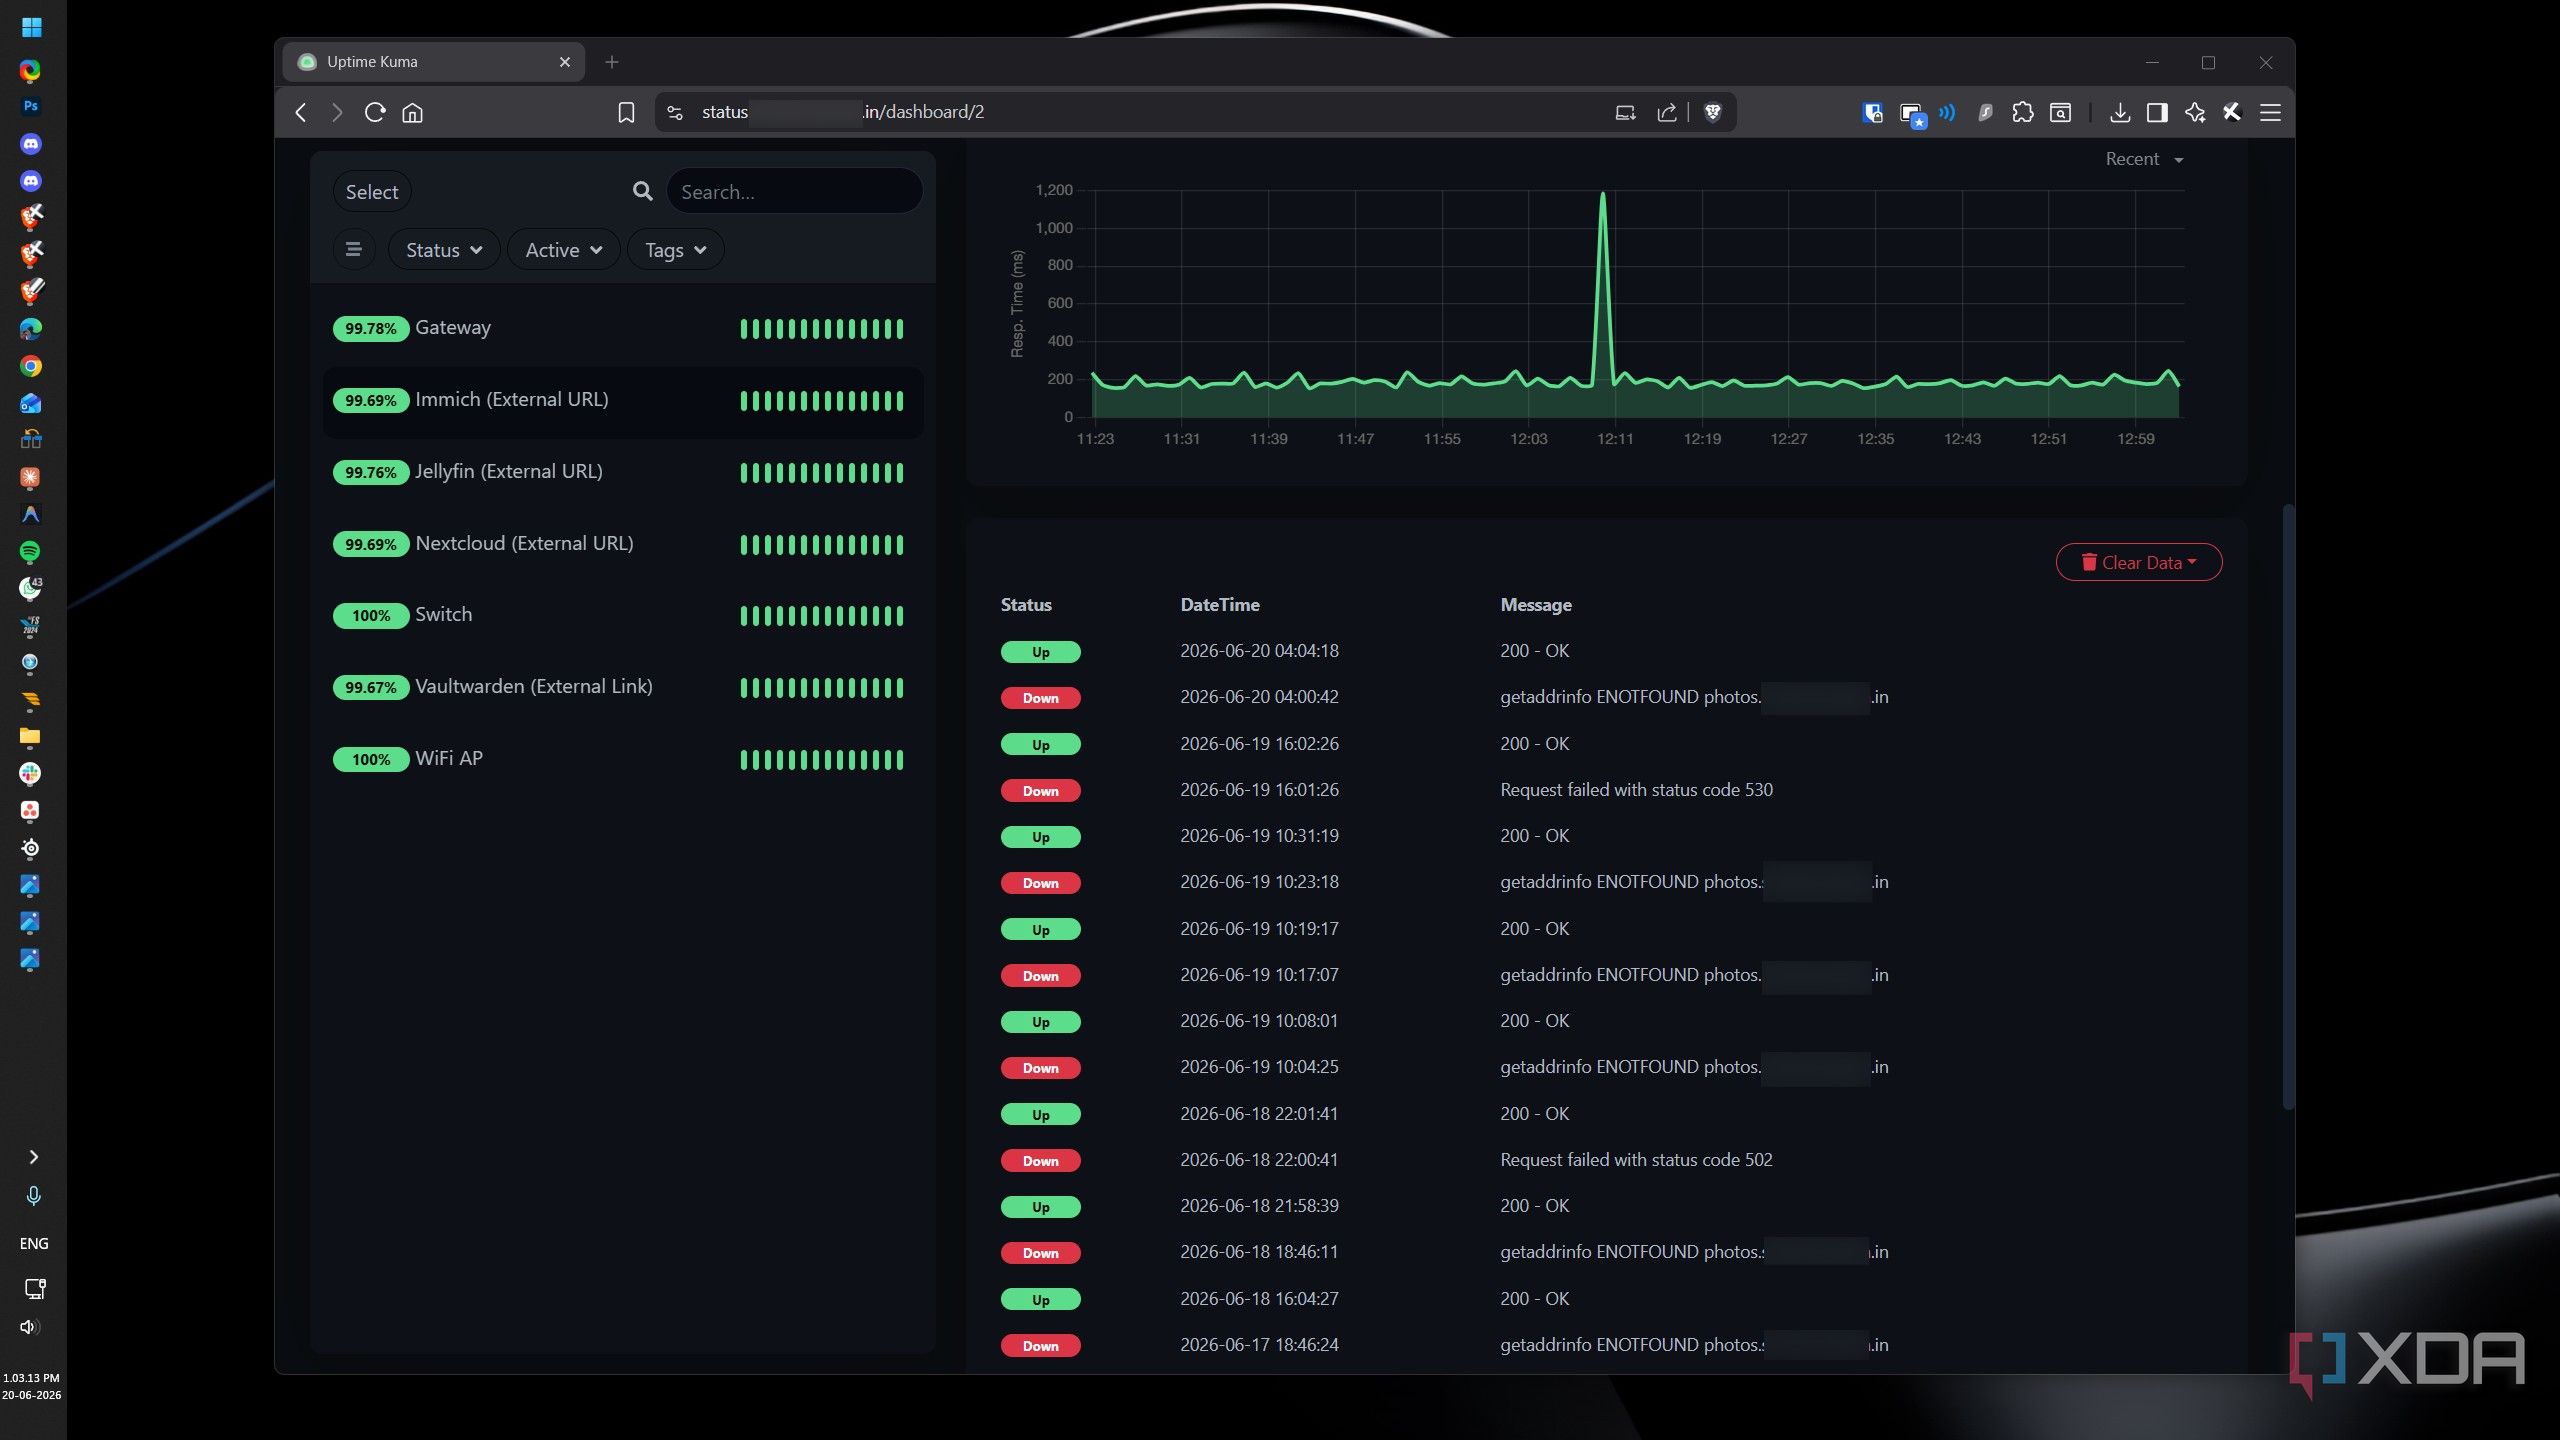Click the Up badge at 2026-06-20 04:04:18
Viewport: 2560px width, 1440px height.
[1040, 652]
